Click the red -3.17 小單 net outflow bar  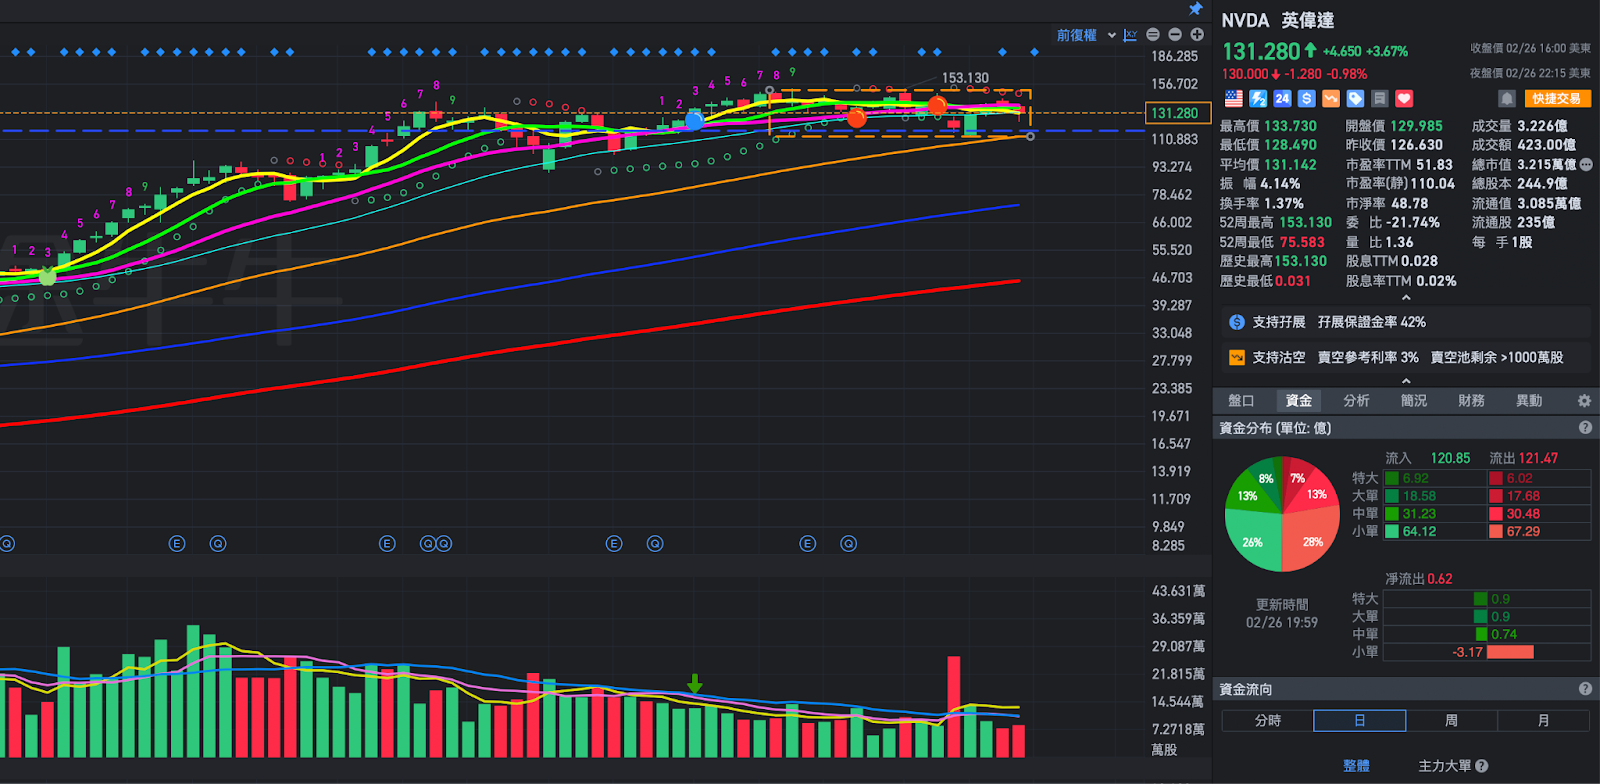[1509, 652]
